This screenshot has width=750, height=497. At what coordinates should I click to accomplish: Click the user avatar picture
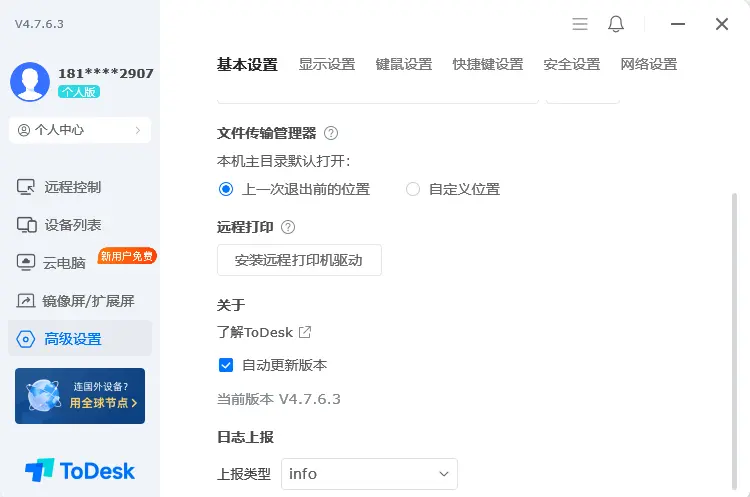(30, 82)
